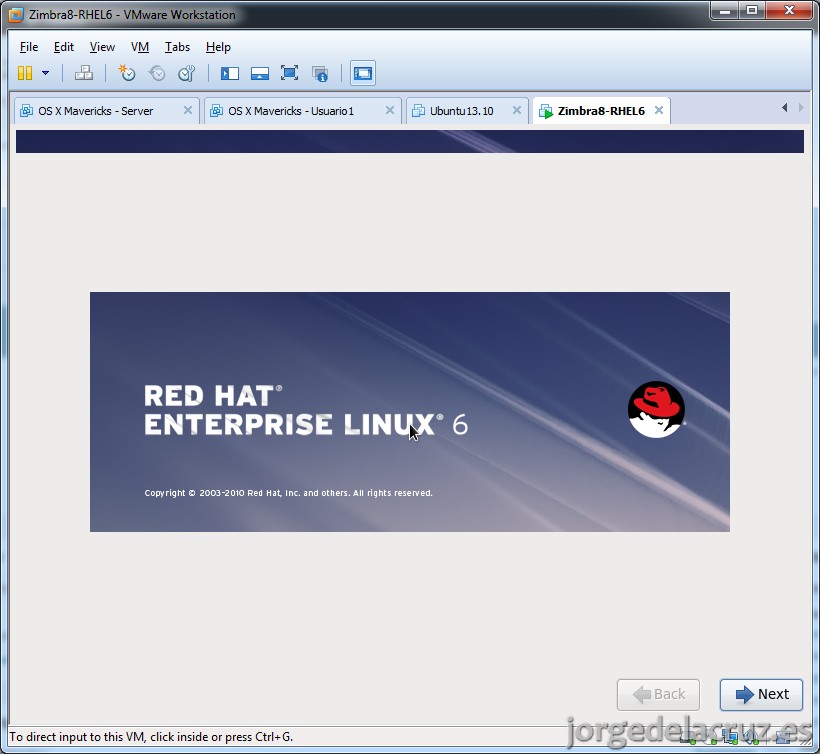Click the VM icon on OS X Mavericks - Usuario1 tab
Viewport: 820px width, 754px height.
pyautogui.click(x=217, y=111)
